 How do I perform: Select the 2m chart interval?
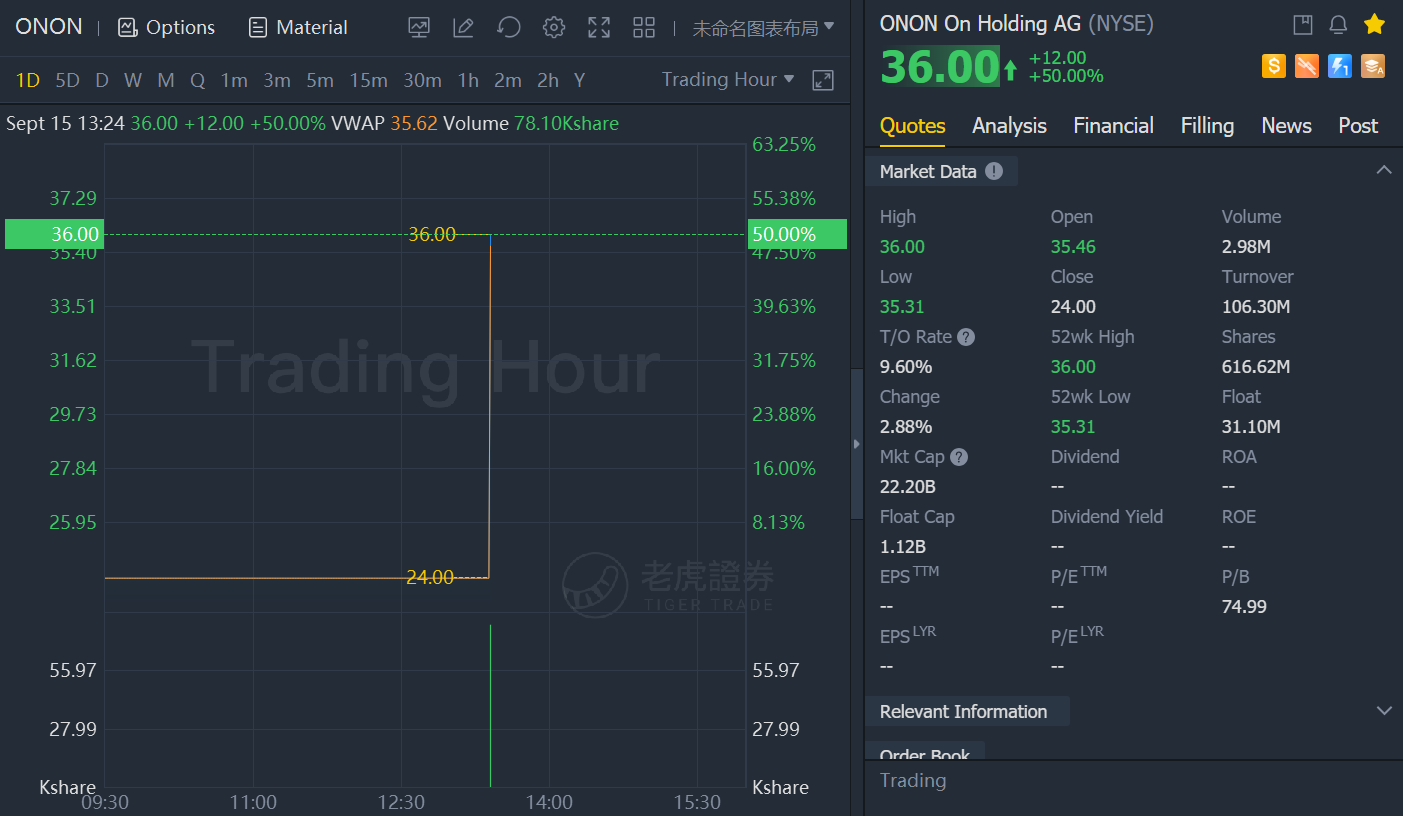(x=508, y=80)
